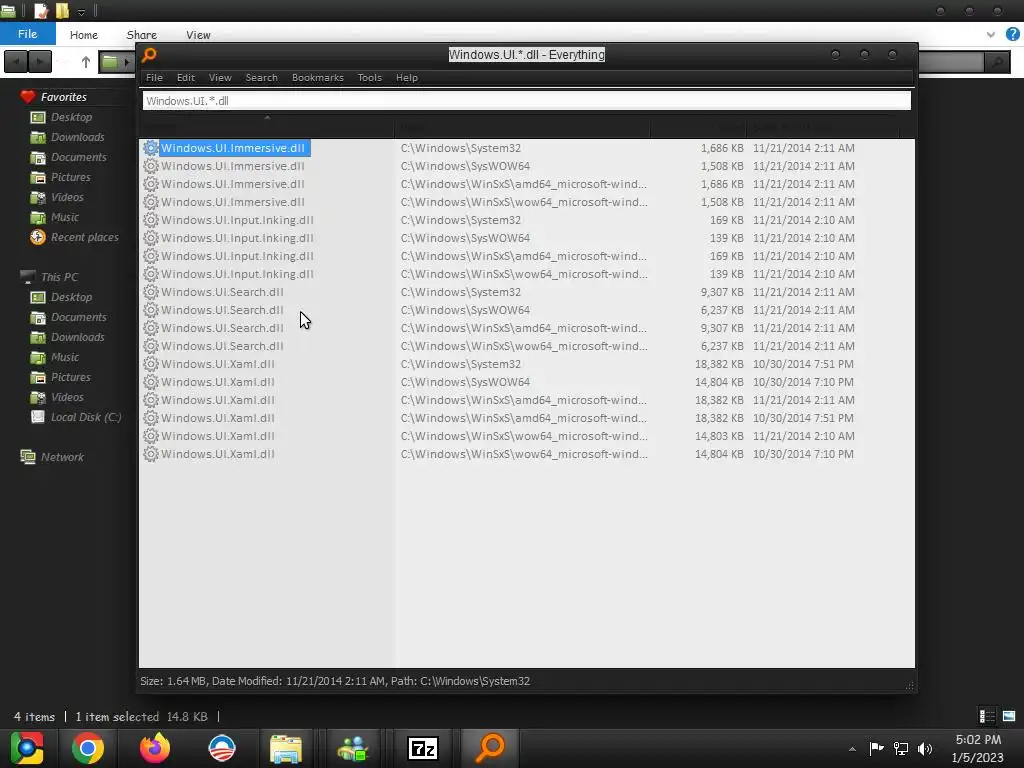
Task: Open the Search menu in Everything
Action: pos(261,77)
